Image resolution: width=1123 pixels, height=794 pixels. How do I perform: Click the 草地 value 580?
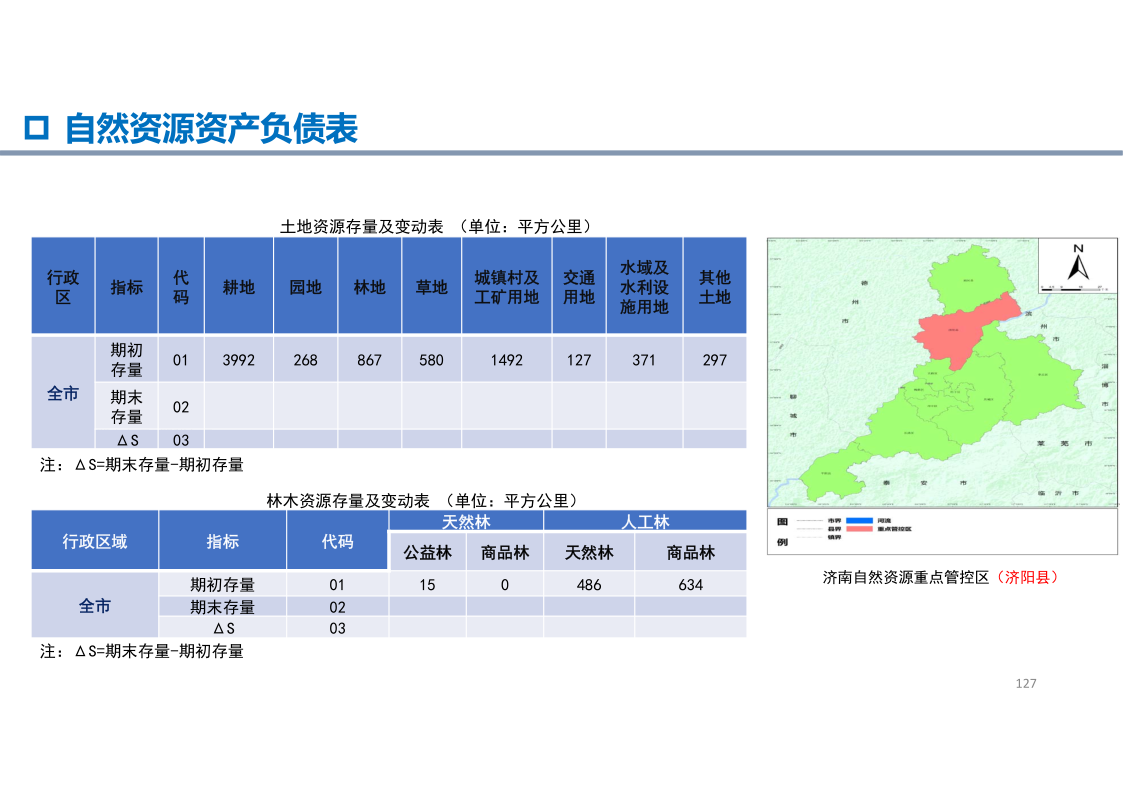coord(431,360)
